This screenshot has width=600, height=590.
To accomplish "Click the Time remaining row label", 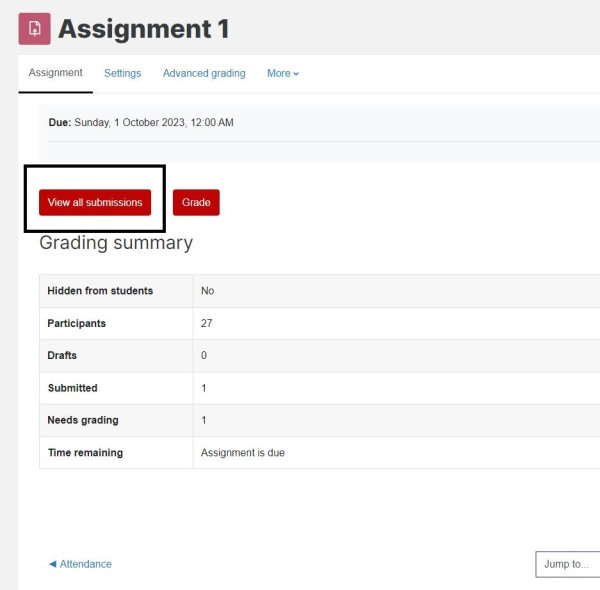I will pos(86,453).
